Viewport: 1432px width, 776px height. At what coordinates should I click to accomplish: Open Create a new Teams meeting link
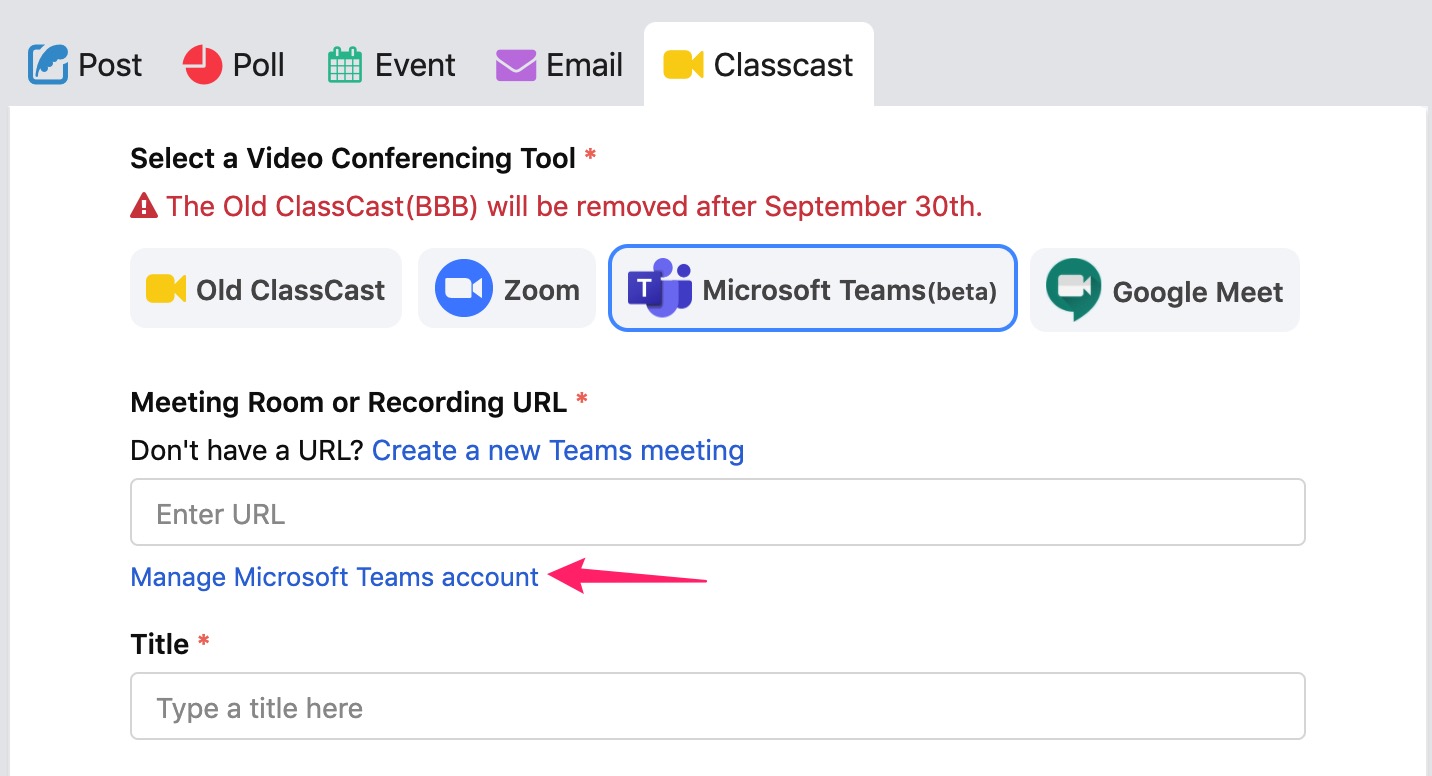[x=558, y=450]
